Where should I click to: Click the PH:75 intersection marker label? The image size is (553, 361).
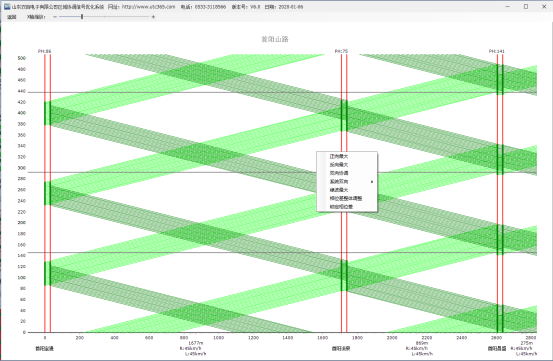(341, 51)
